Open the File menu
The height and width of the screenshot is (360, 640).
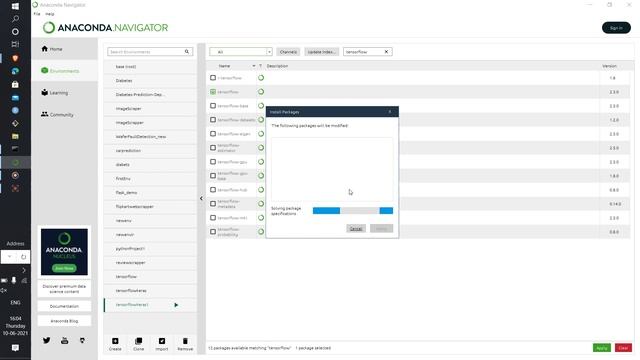pos(37,14)
